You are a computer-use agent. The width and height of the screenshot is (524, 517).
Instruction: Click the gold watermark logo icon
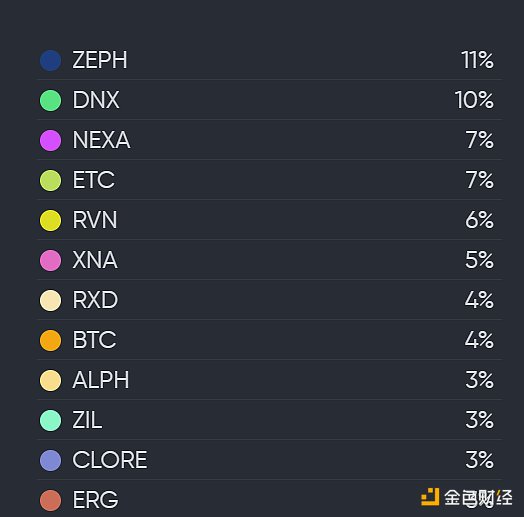click(430, 497)
